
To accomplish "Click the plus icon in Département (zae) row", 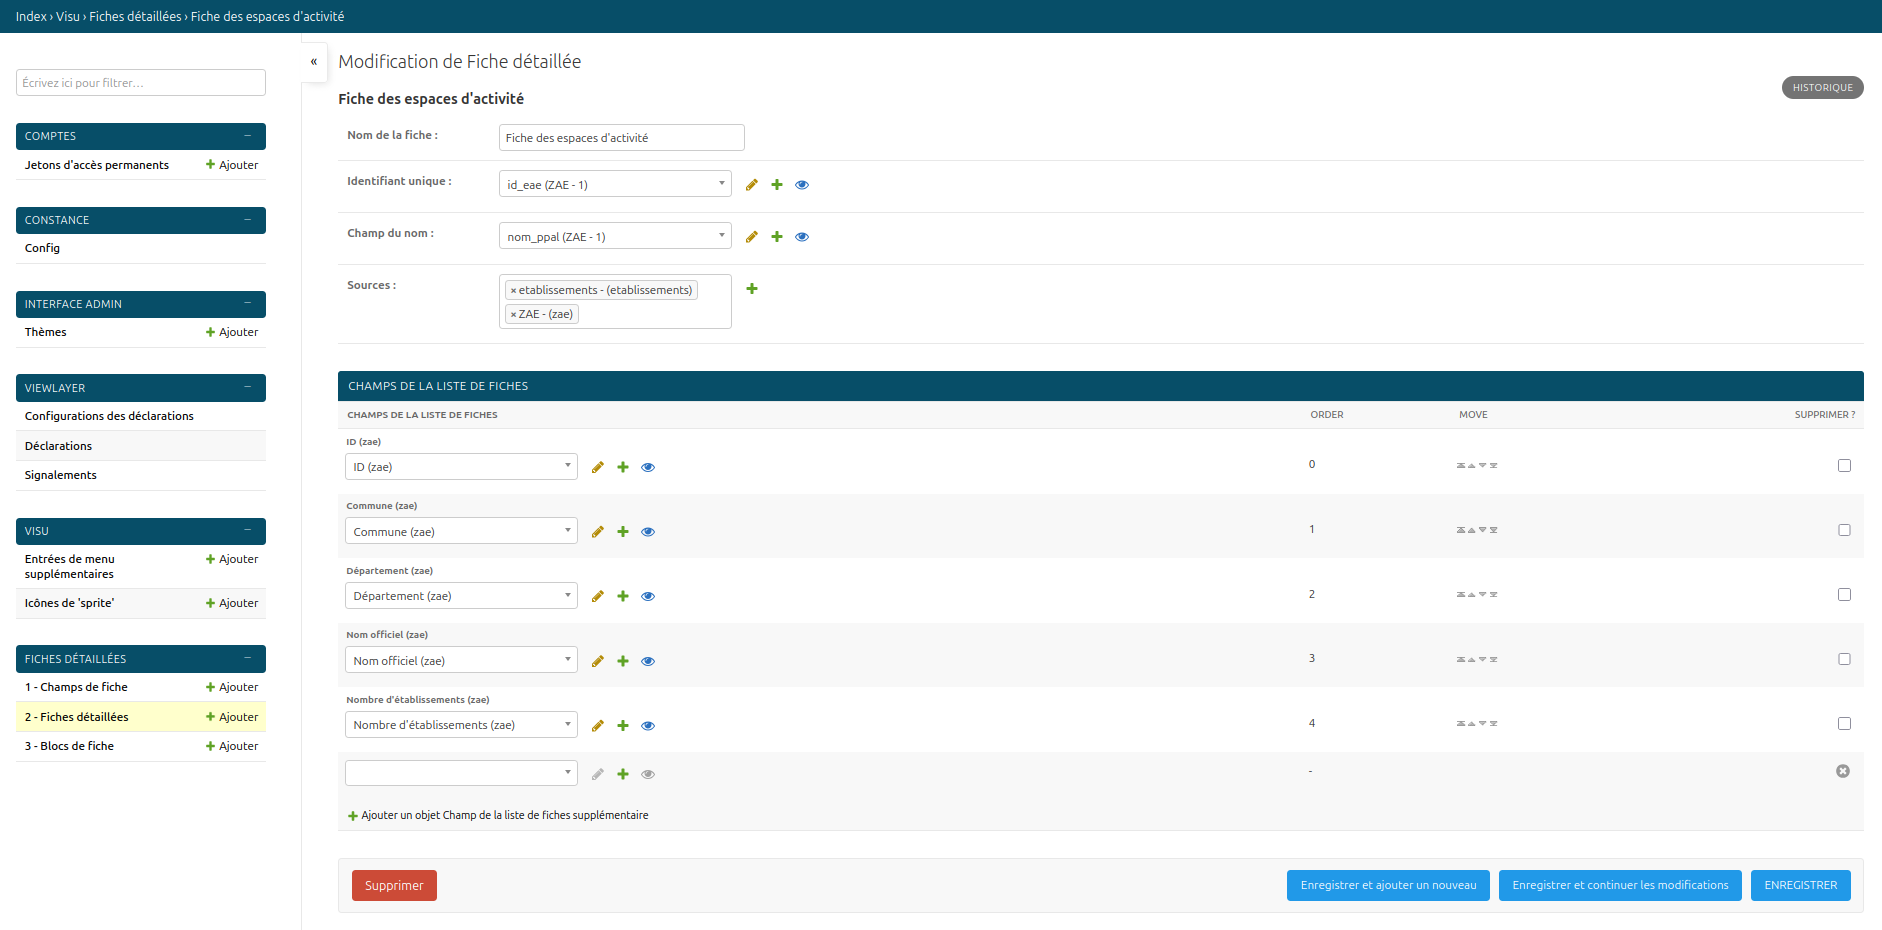I will click(x=623, y=596).
